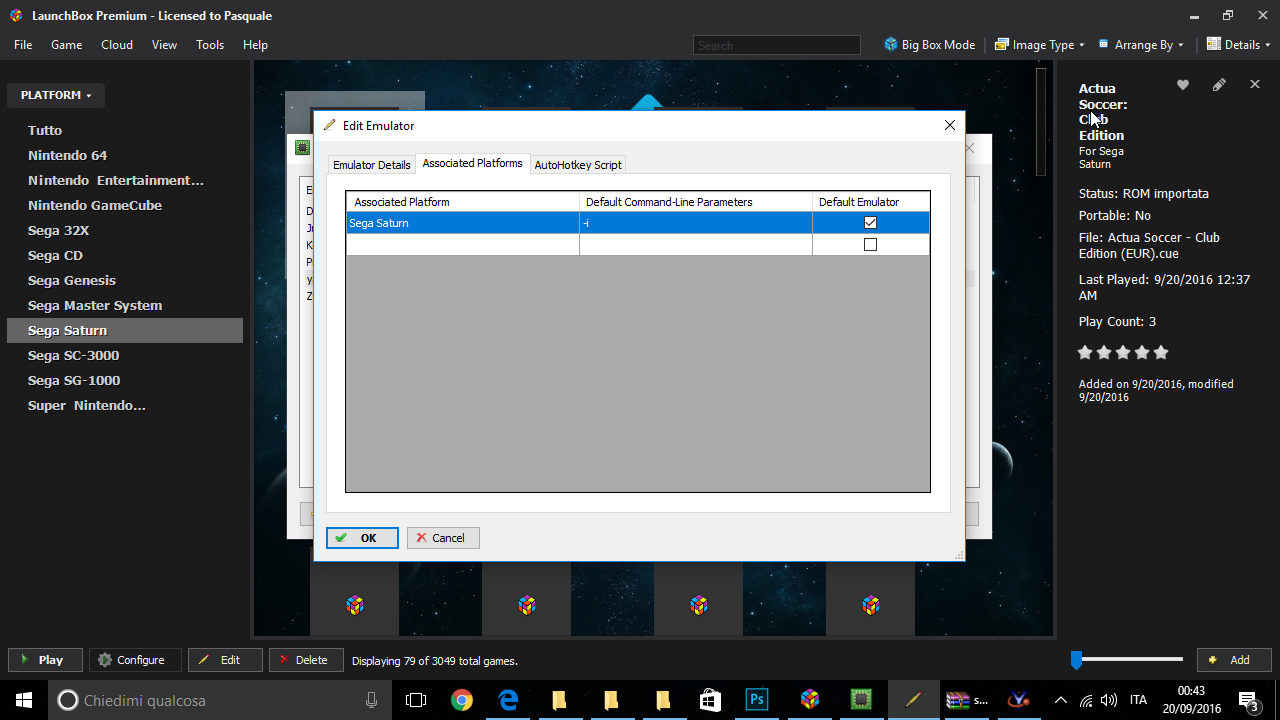1280x720 pixels.
Task: Confirm with the OK button
Action: 362,538
